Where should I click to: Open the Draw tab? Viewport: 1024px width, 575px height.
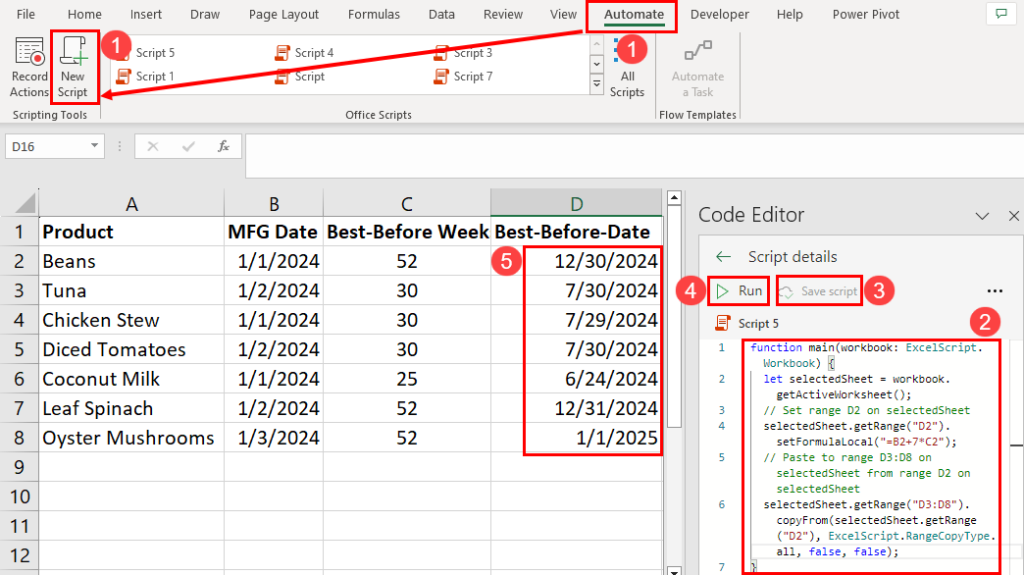(x=204, y=14)
